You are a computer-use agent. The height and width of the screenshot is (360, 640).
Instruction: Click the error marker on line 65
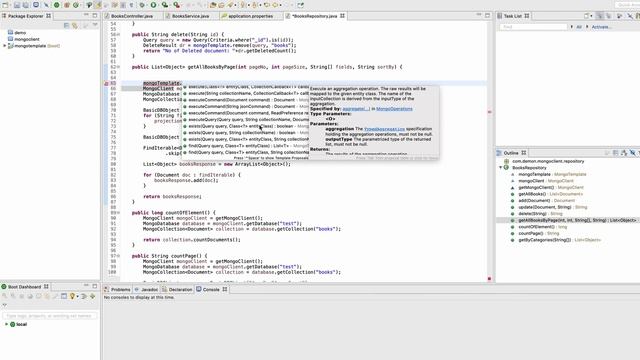(106, 83)
